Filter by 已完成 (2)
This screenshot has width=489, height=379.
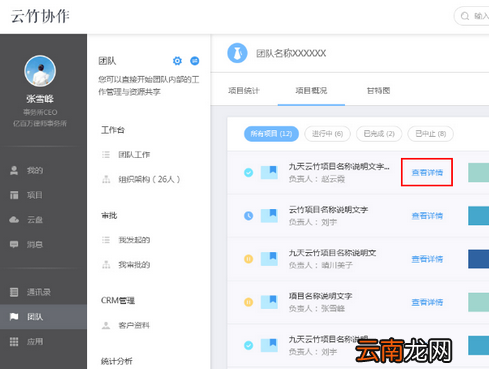pyautogui.click(x=379, y=134)
